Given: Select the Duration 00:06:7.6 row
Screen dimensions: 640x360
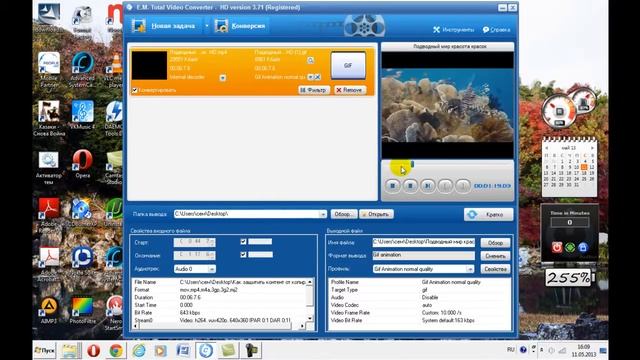Looking at the screenshot, I should 219,298.
